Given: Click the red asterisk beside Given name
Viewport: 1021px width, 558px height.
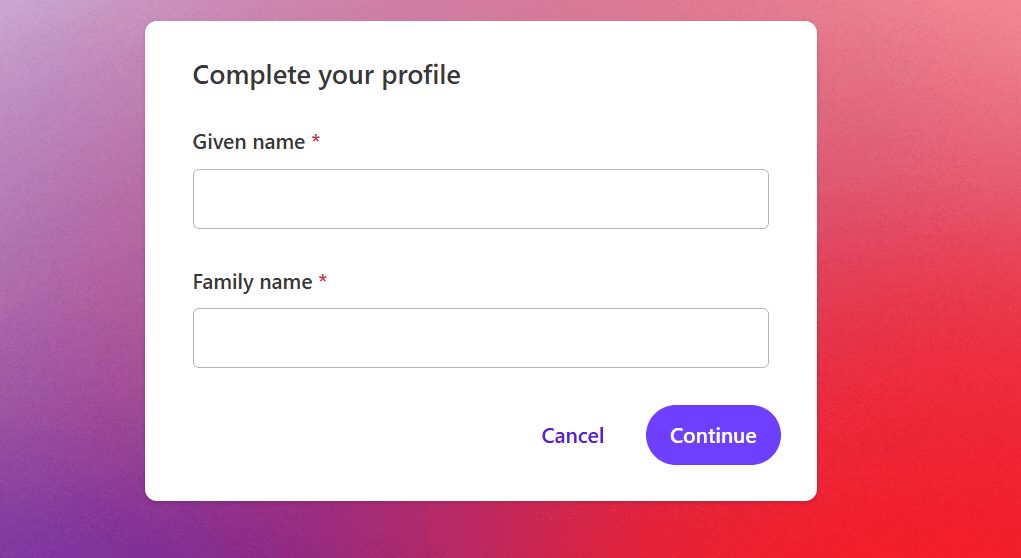Looking at the screenshot, I should (316, 141).
